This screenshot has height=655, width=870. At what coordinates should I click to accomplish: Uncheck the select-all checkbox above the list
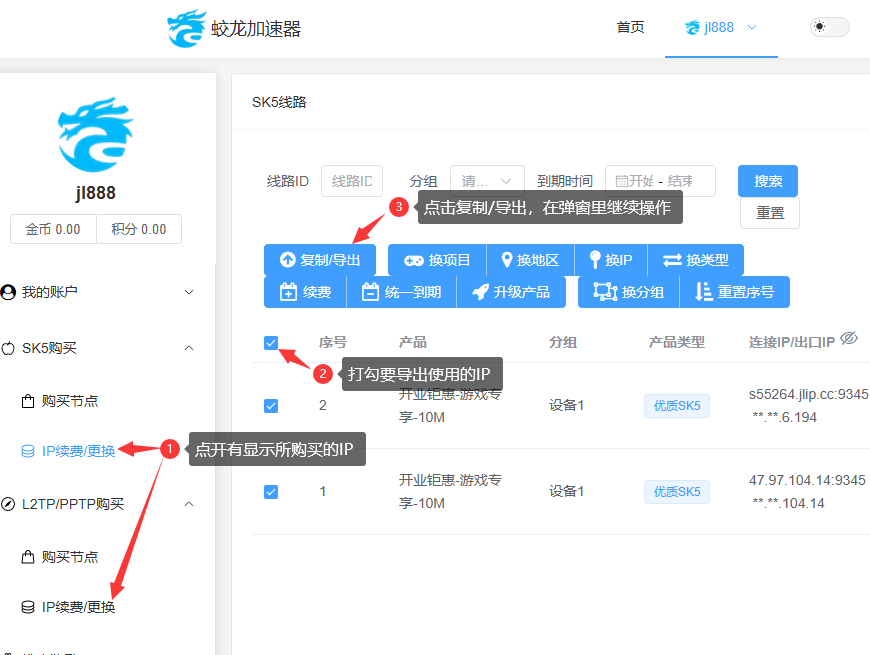(271, 341)
